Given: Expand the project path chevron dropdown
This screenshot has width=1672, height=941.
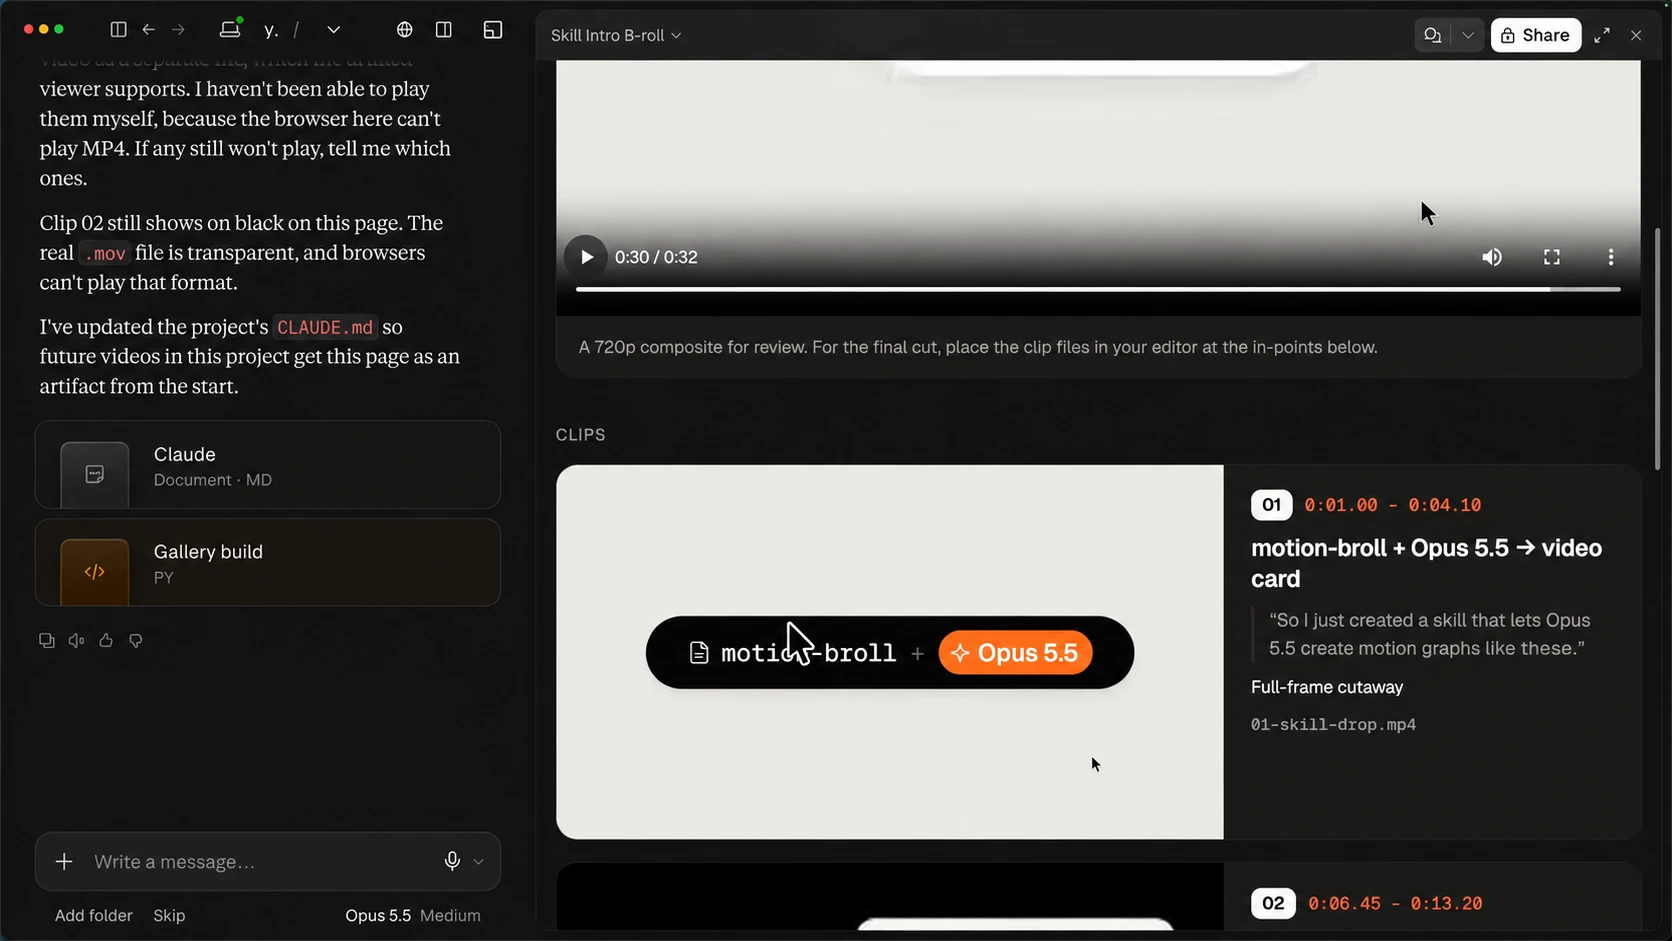Looking at the screenshot, I should [x=334, y=30].
